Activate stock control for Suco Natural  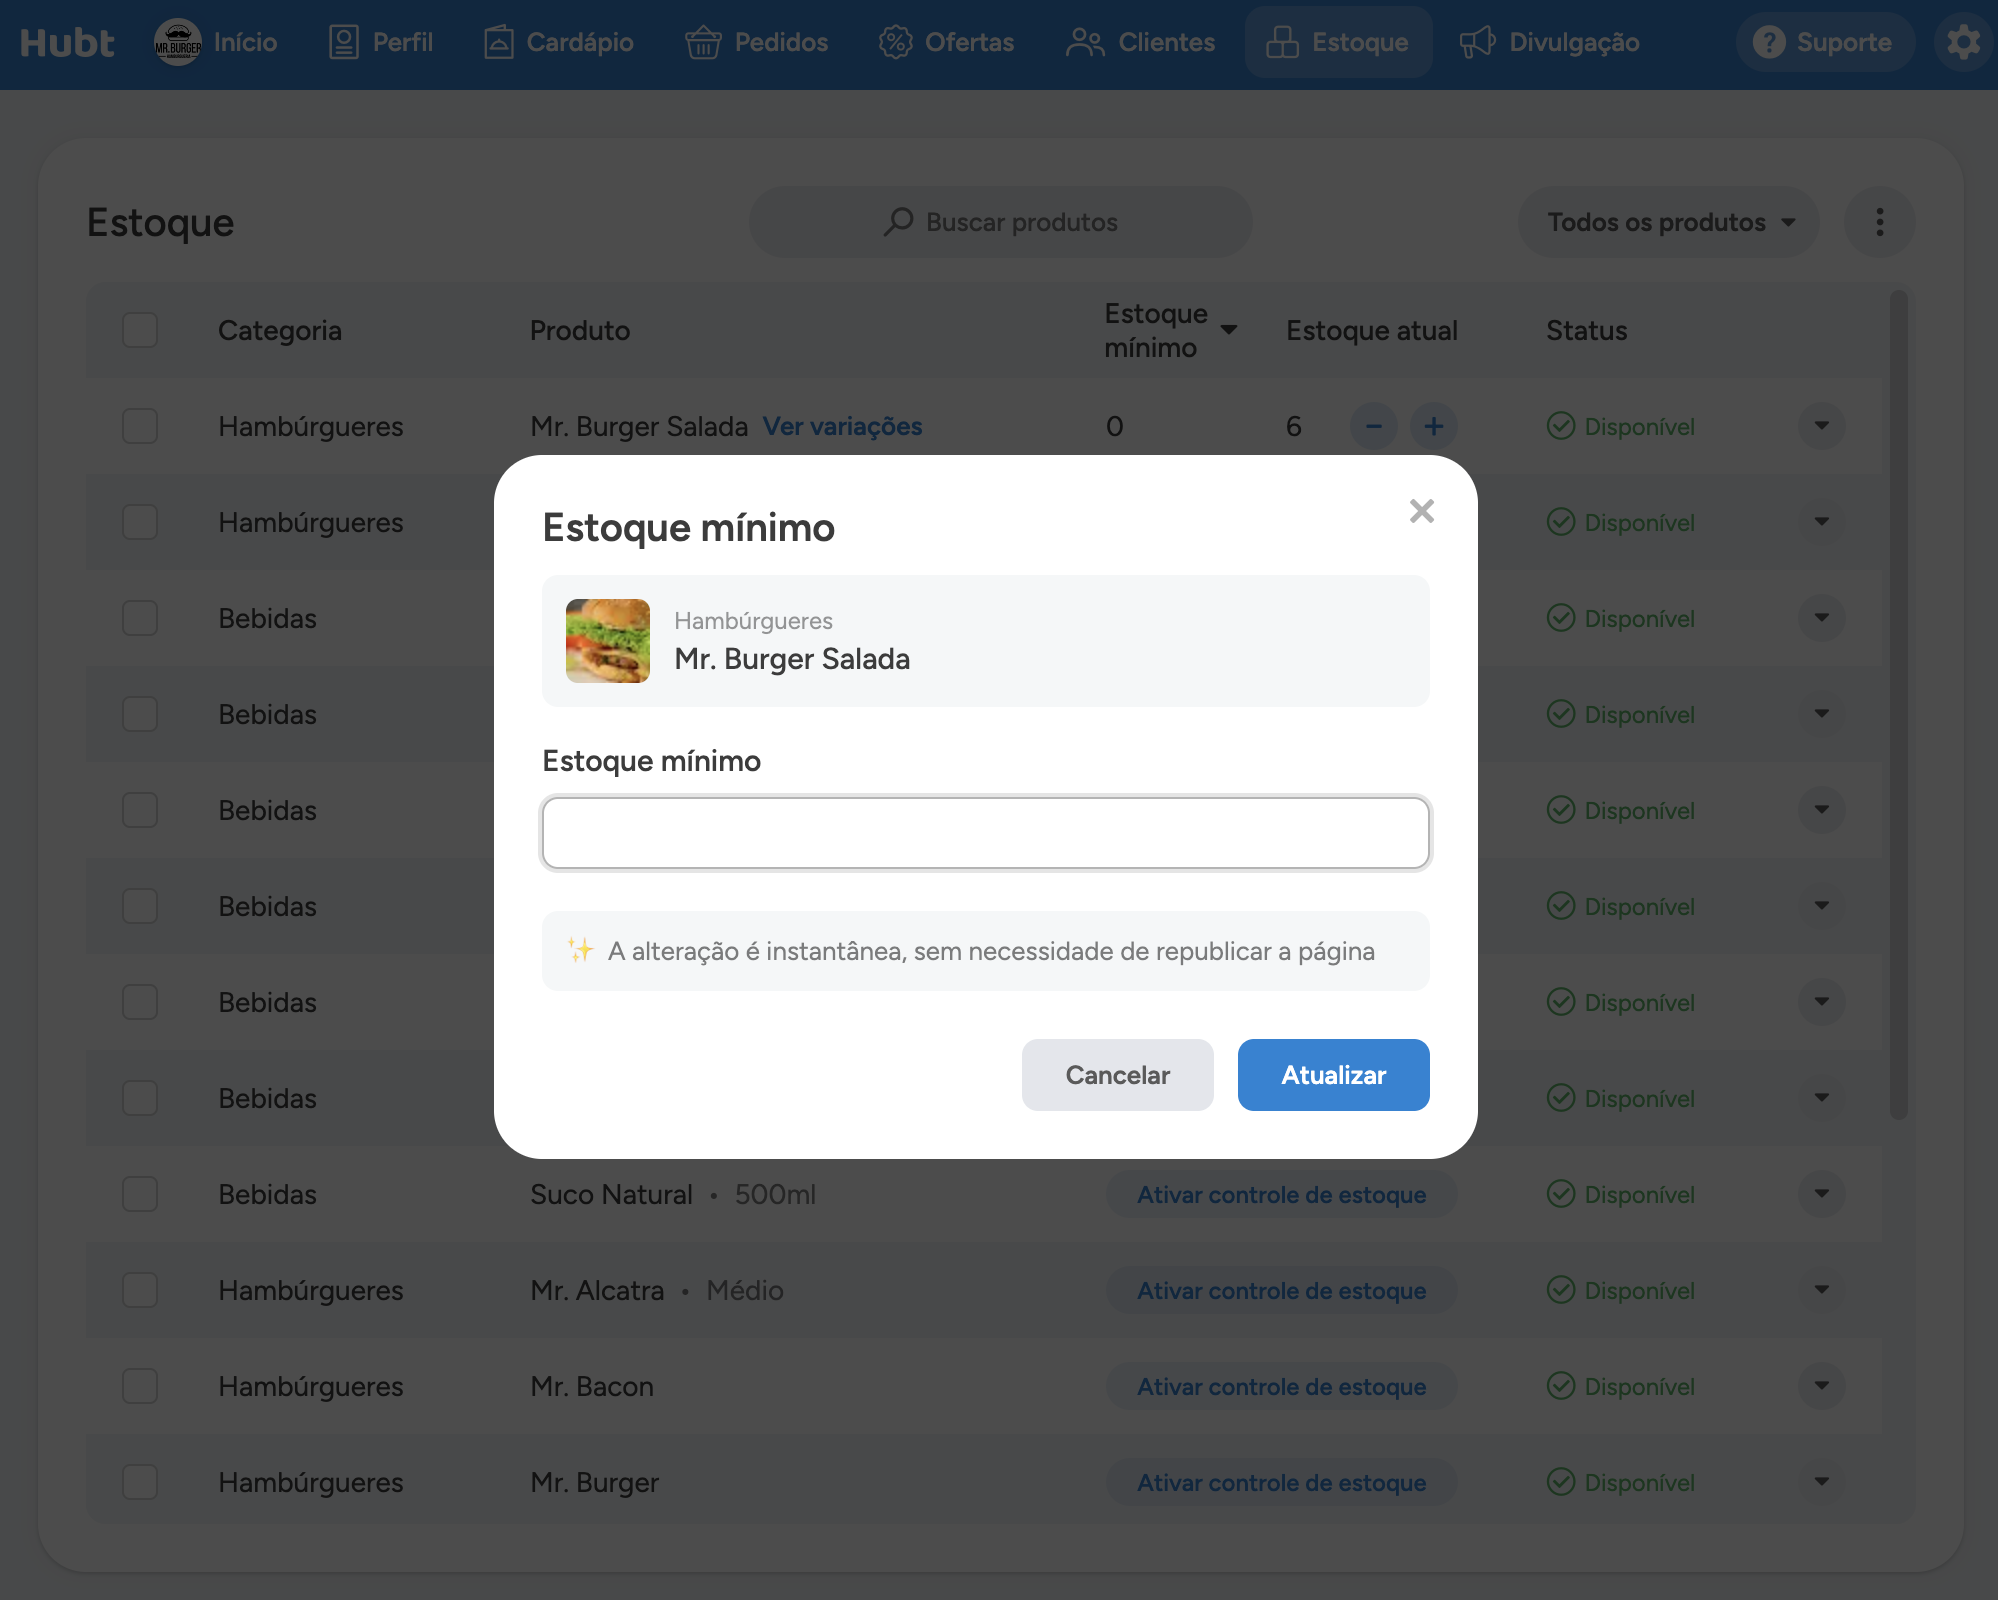pos(1282,1194)
